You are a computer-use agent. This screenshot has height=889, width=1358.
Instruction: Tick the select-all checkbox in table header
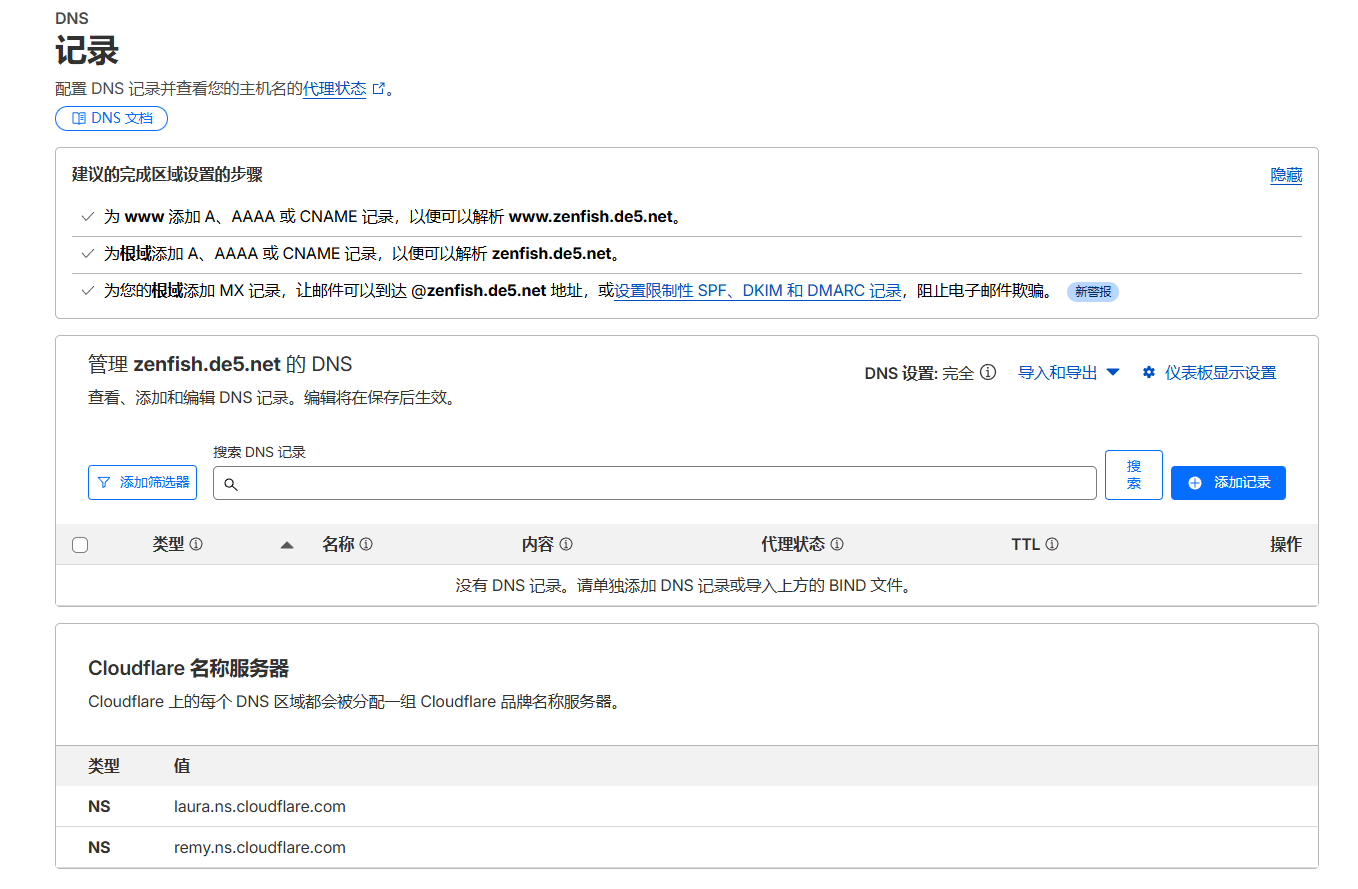coord(80,545)
